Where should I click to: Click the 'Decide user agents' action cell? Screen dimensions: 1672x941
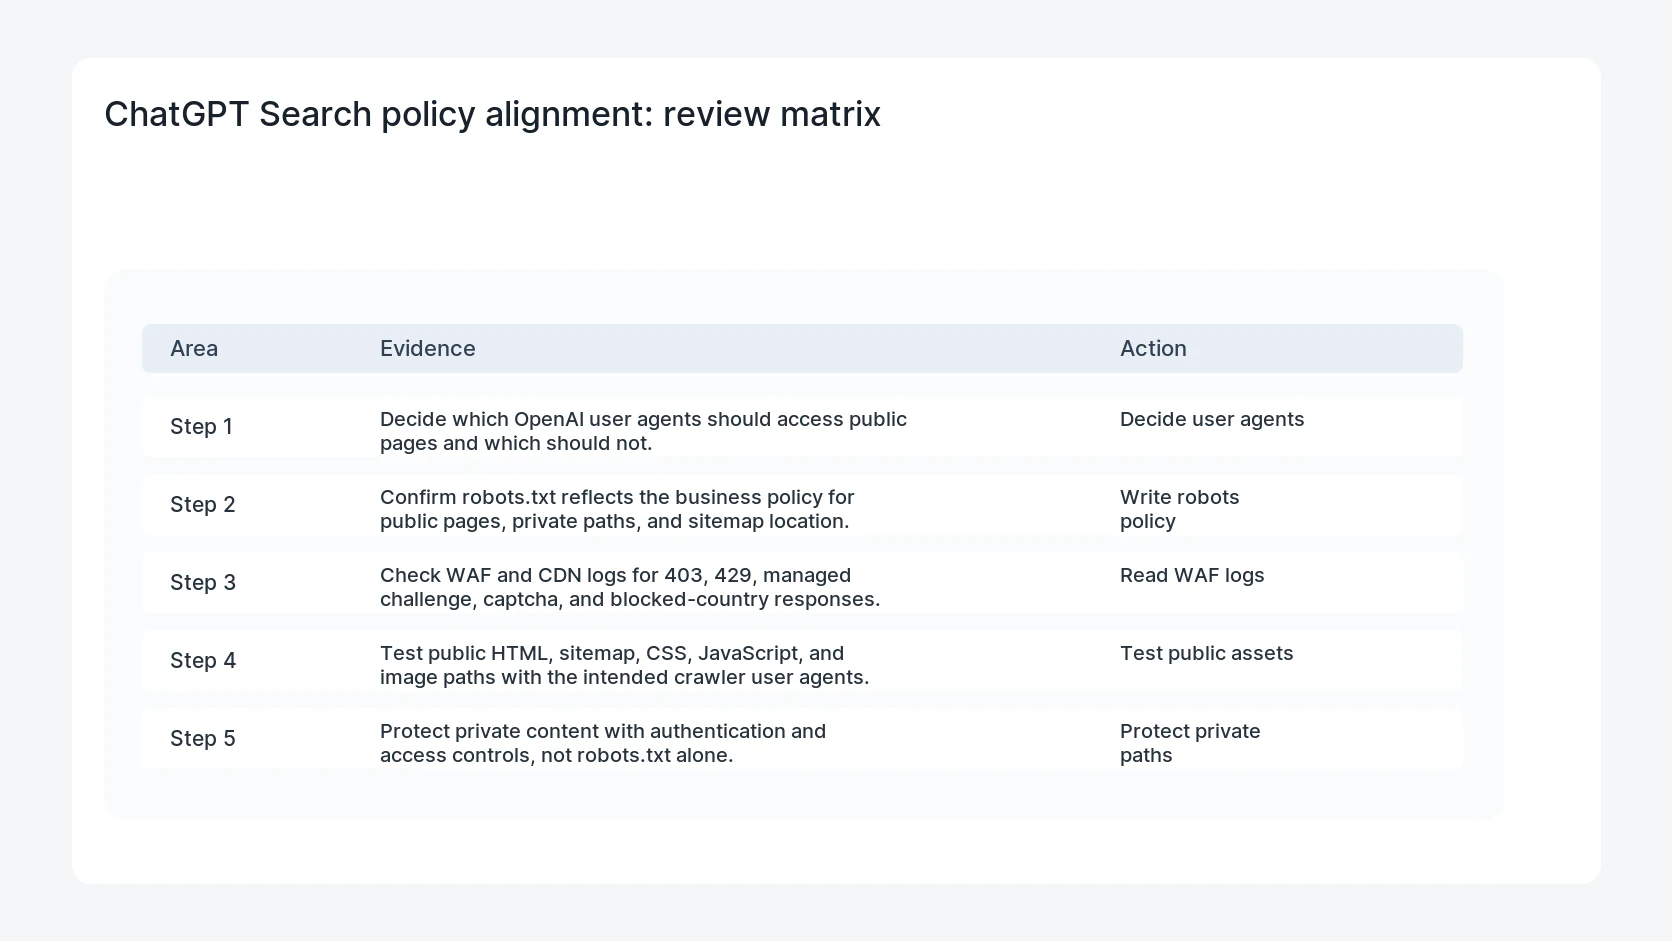click(1212, 419)
